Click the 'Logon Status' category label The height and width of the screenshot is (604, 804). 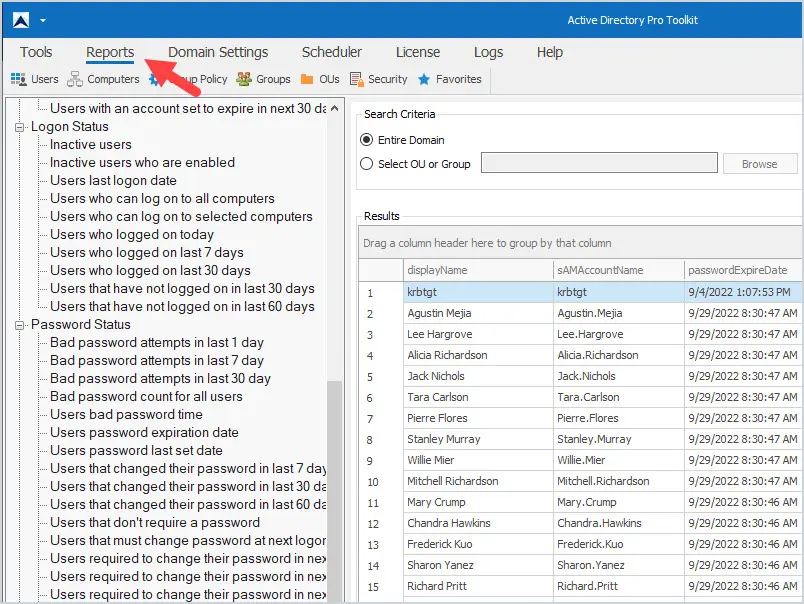[70, 127]
